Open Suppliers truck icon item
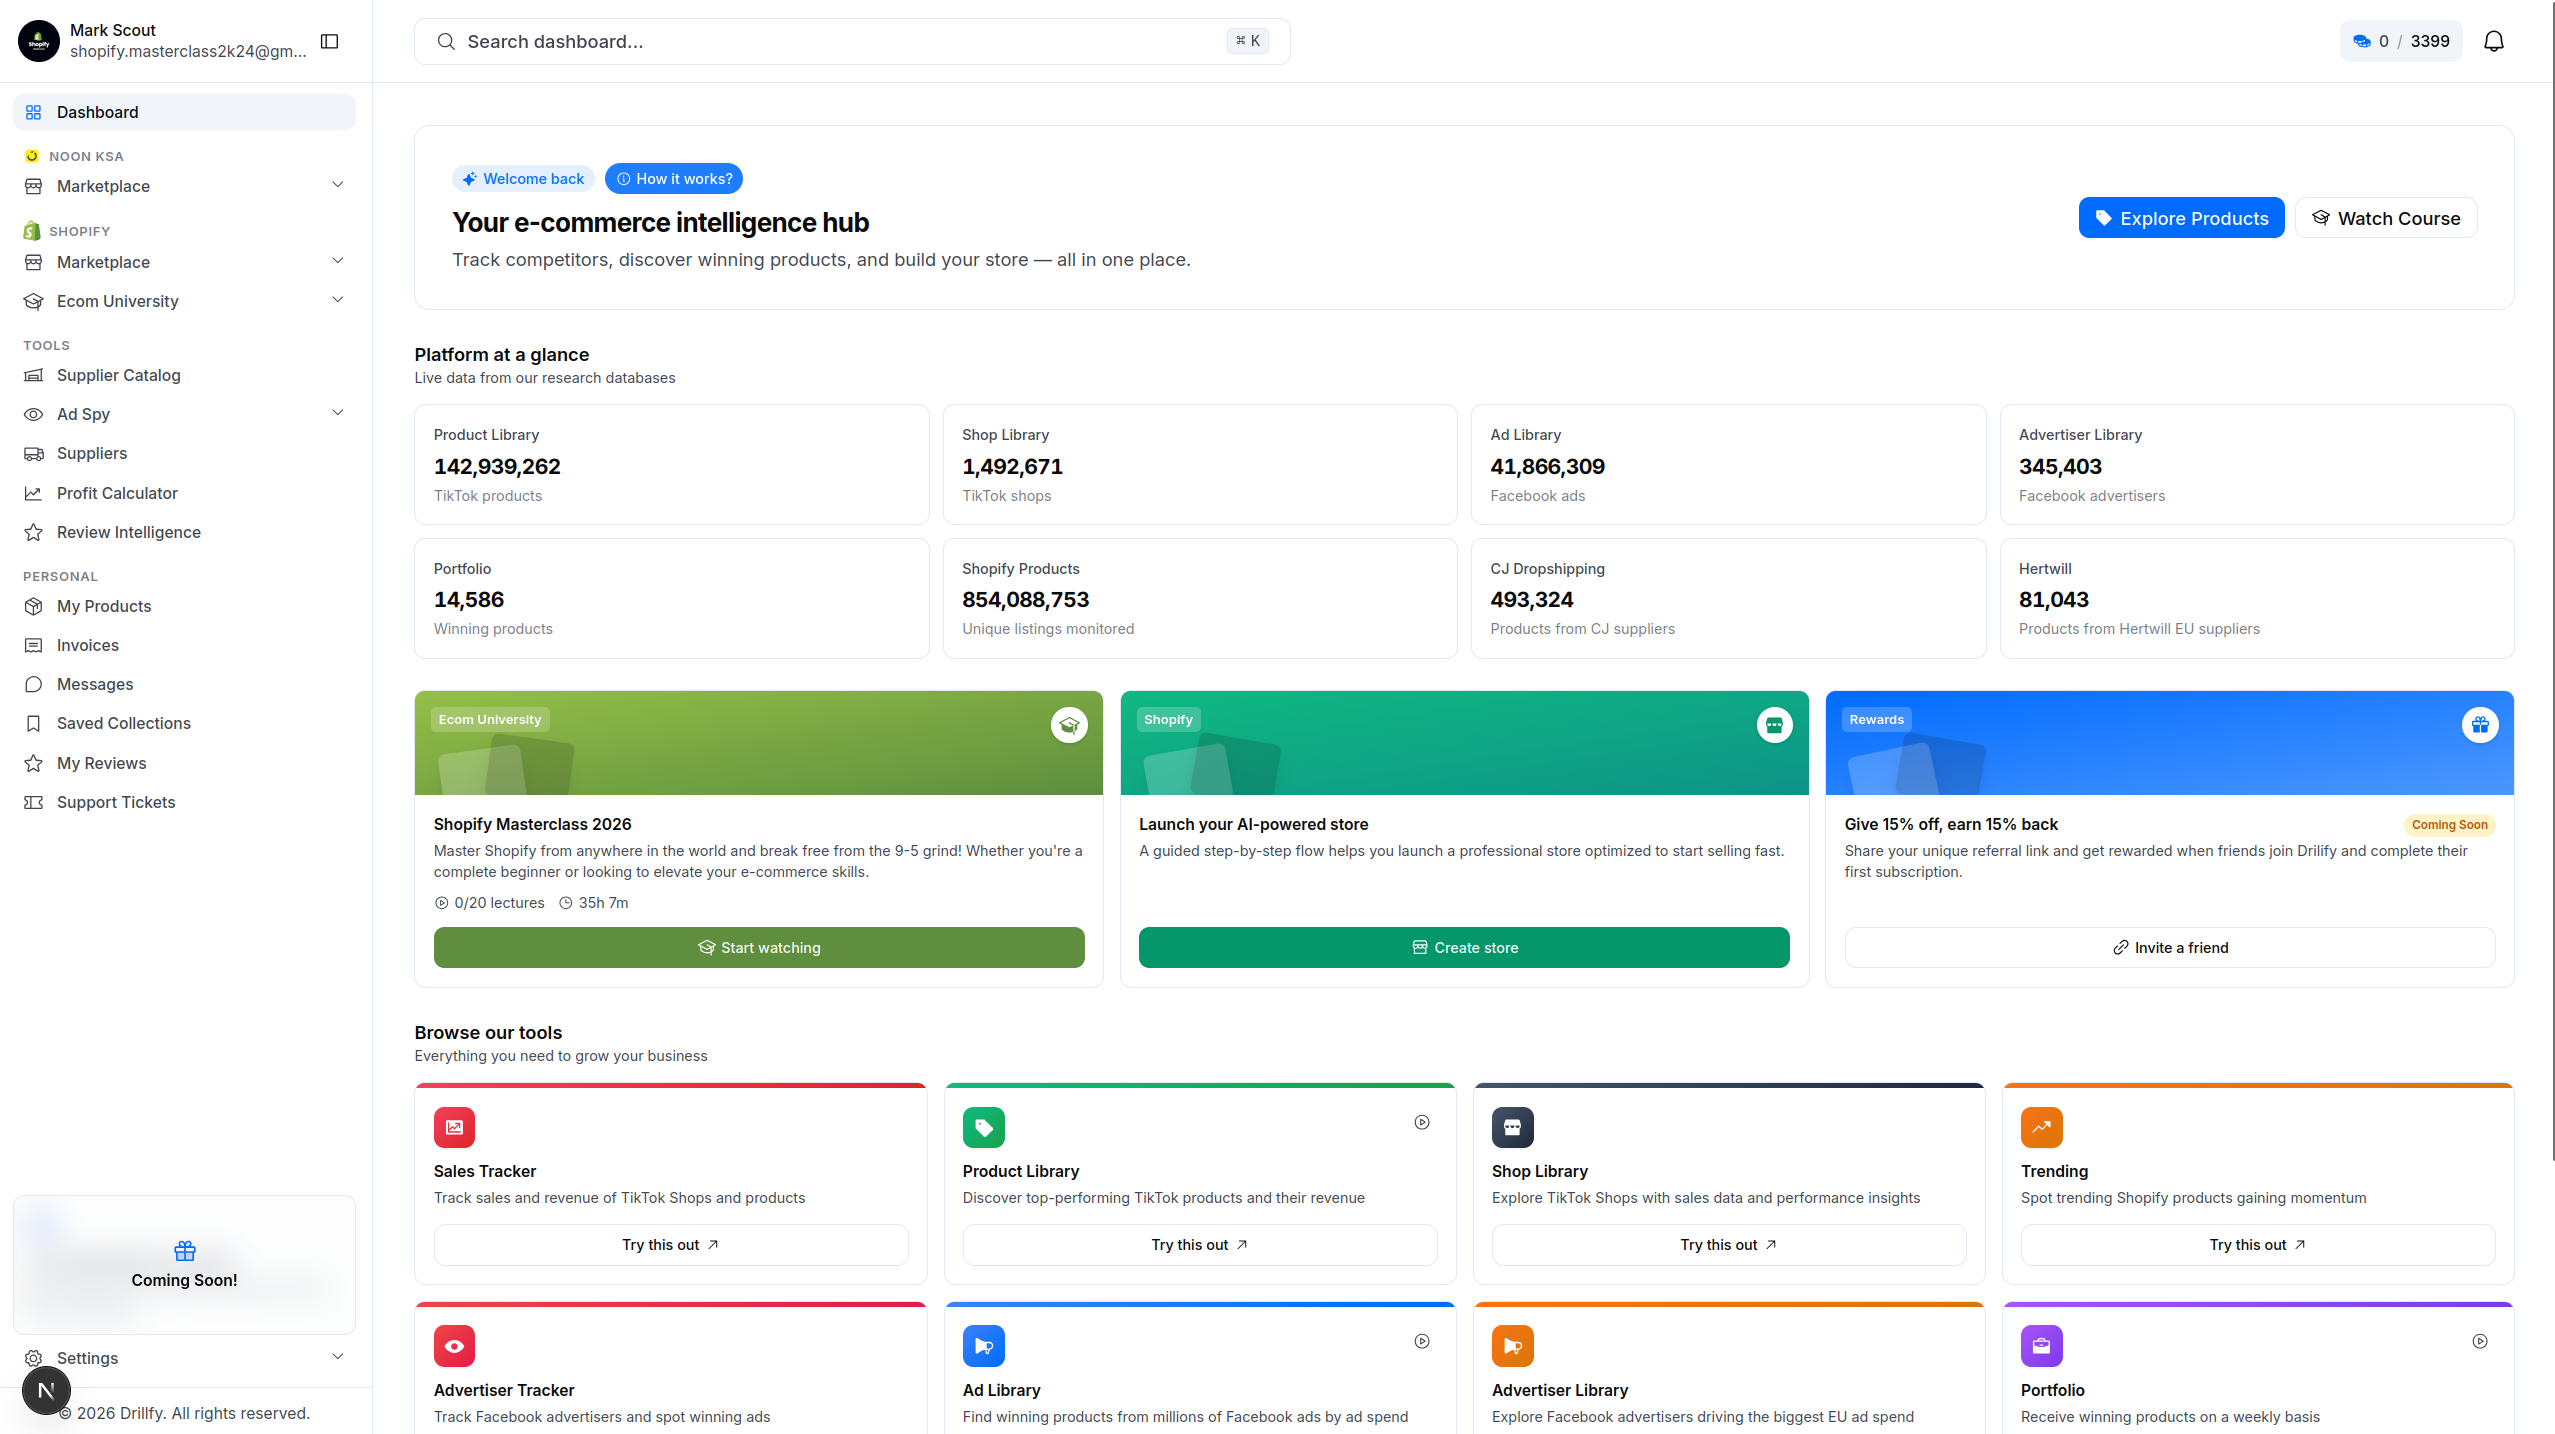 pyautogui.click(x=185, y=453)
